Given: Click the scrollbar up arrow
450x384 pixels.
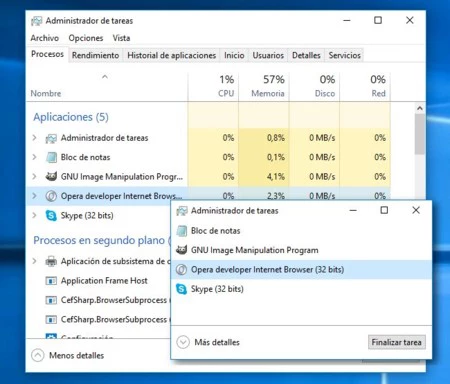Looking at the screenshot, I should coord(420,108).
